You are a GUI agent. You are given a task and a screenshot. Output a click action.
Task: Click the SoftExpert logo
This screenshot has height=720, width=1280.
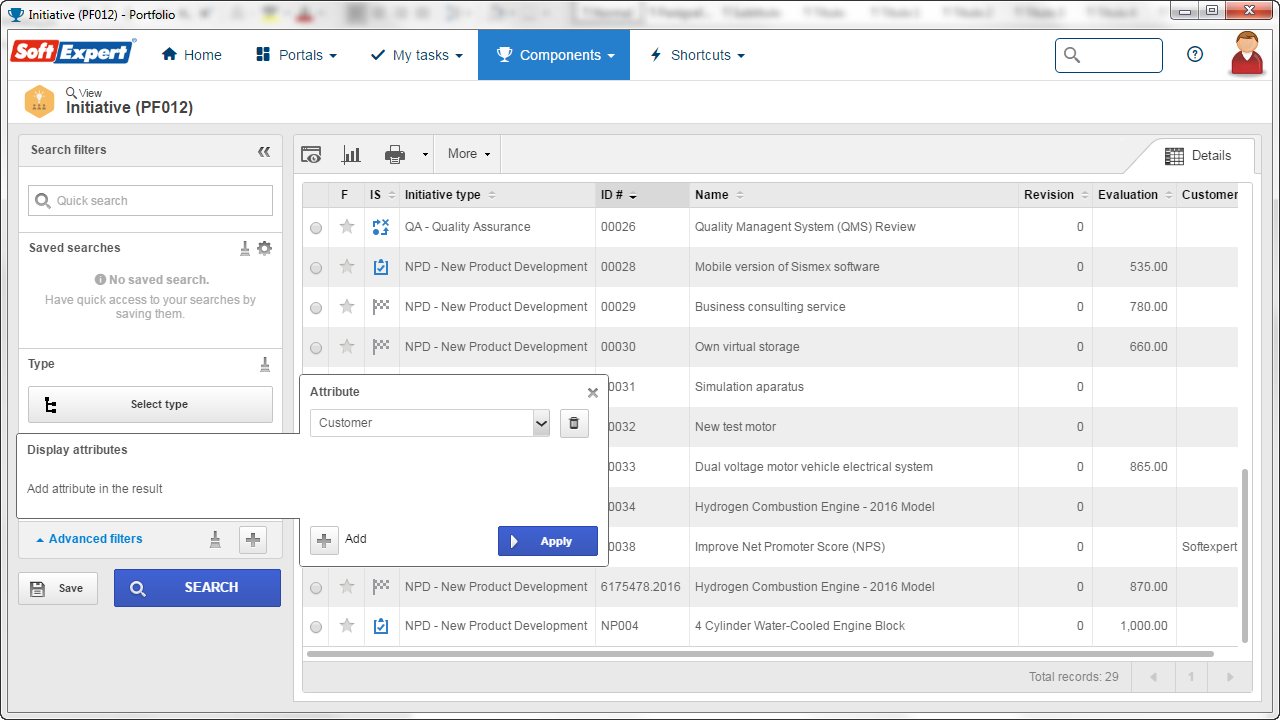73,52
